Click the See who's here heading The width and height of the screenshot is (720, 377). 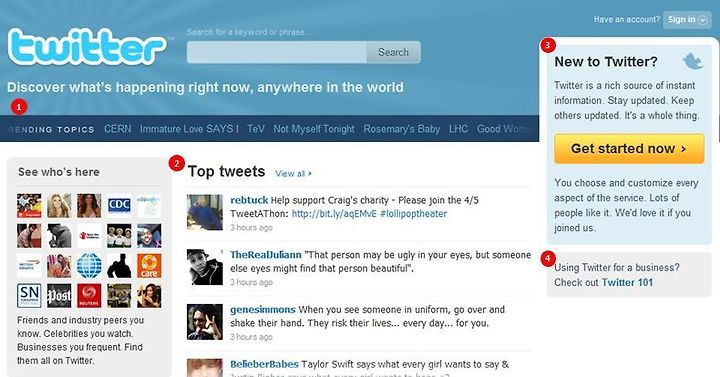[x=59, y=172]
